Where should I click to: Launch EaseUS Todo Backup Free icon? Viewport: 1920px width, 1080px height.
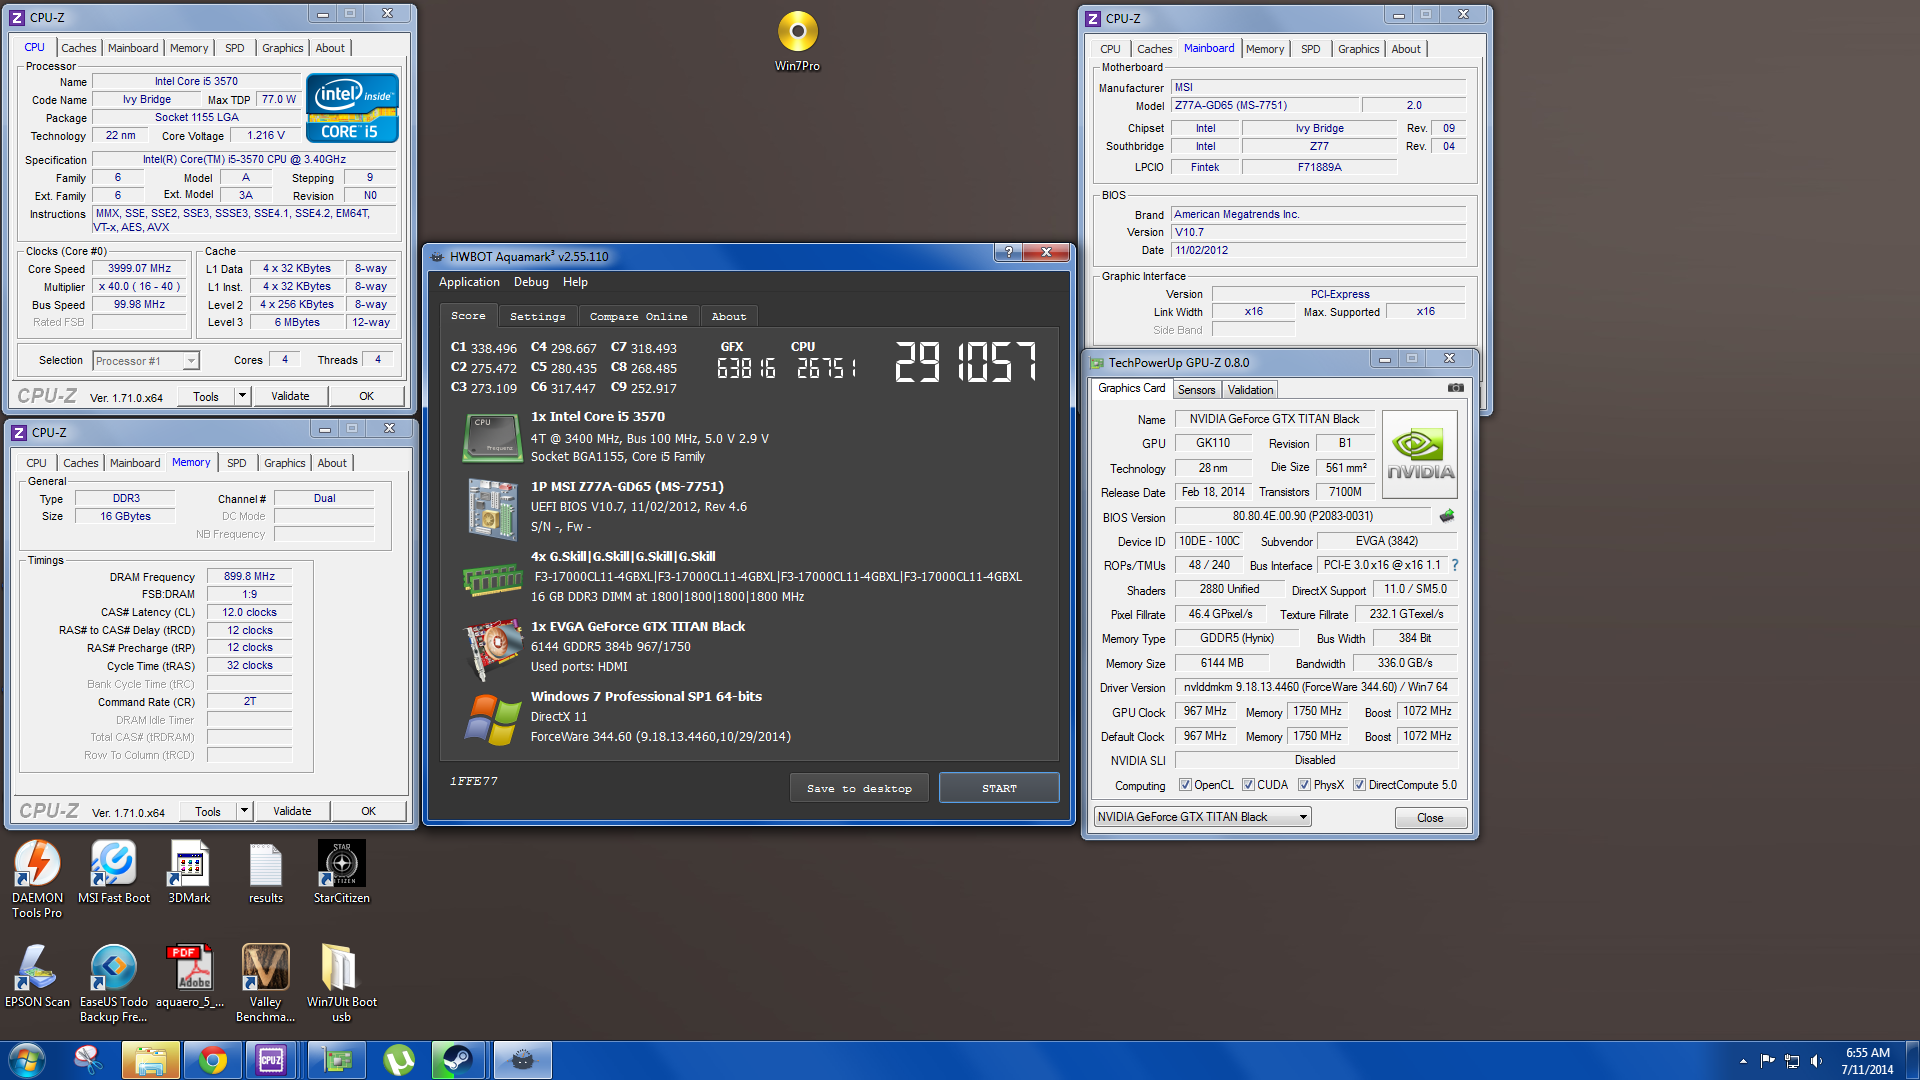coord(114,983)
